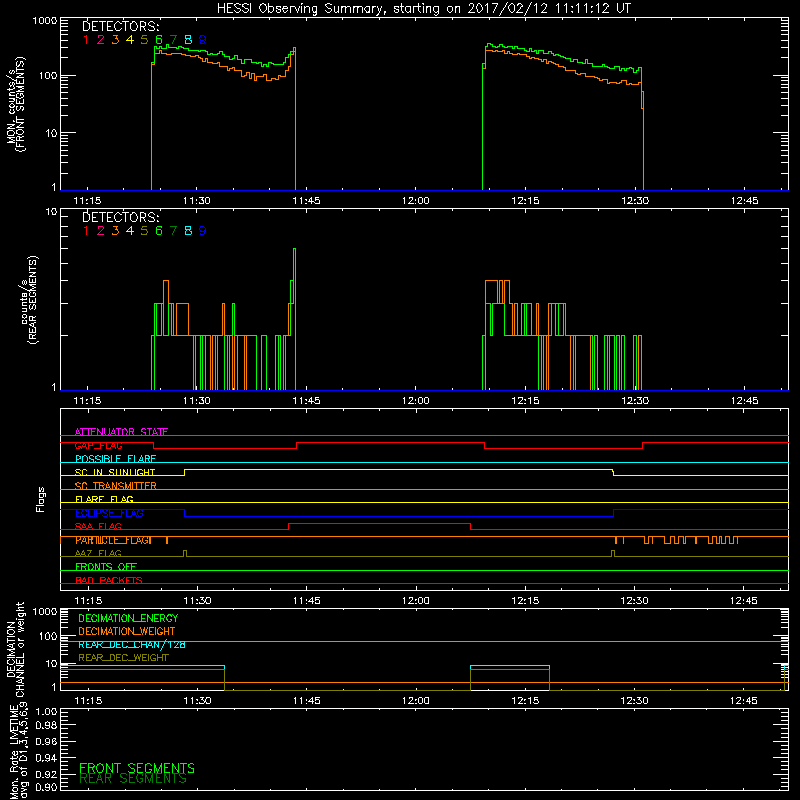Click the FRONT SEGMENTS livetime legend
800x800 pixels.
tap(137, 768)
